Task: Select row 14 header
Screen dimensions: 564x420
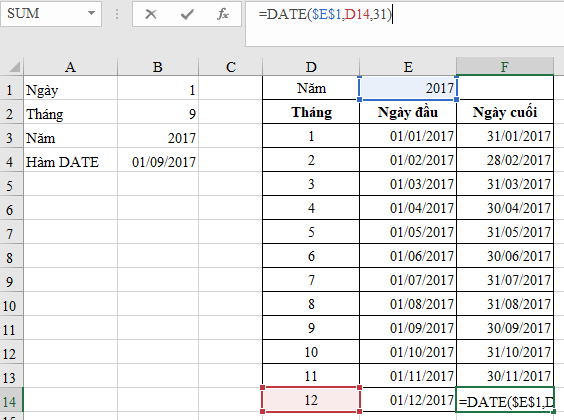Action: click(11, 401)
